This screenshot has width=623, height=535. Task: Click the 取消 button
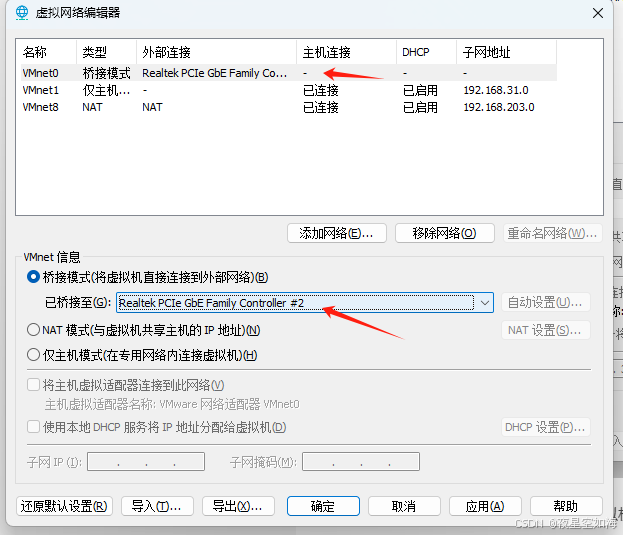pyautogui.click(x=404, y=506)
